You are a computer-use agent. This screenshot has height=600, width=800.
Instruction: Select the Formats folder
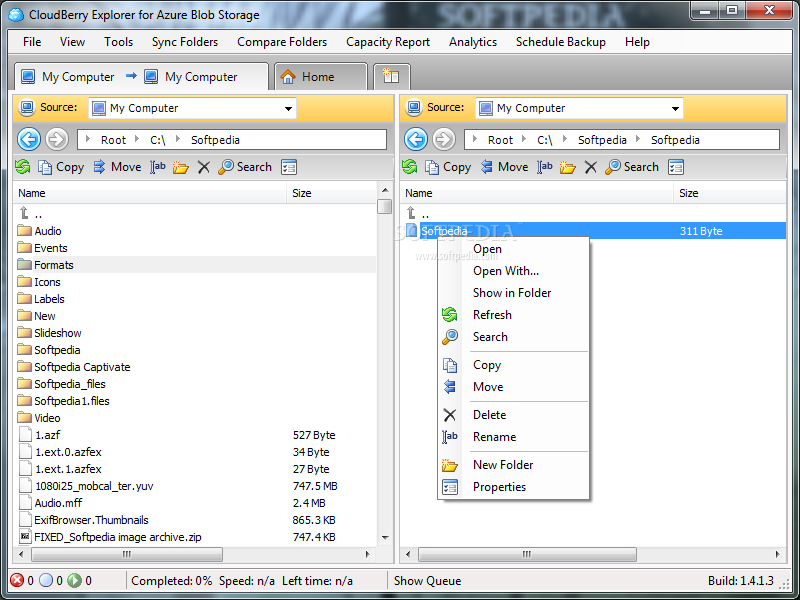[196, 265]
